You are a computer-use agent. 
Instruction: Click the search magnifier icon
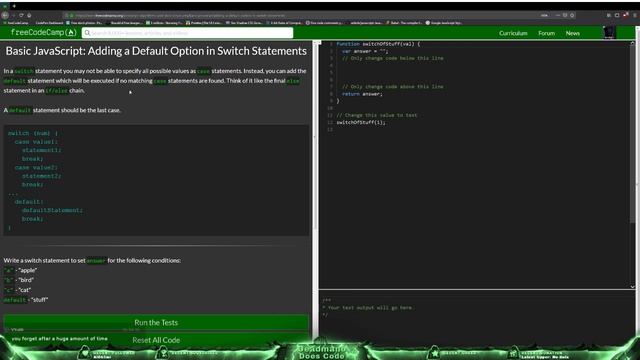click(x=87, y=33)
